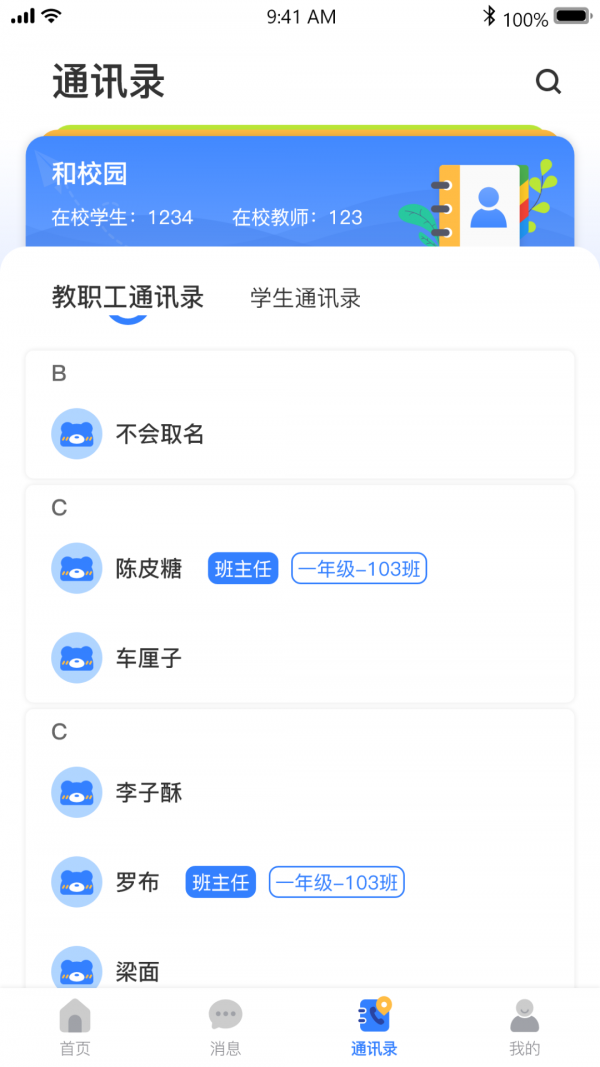
Task: Tap the battery indicator in status bar
Action: (567, 15)
